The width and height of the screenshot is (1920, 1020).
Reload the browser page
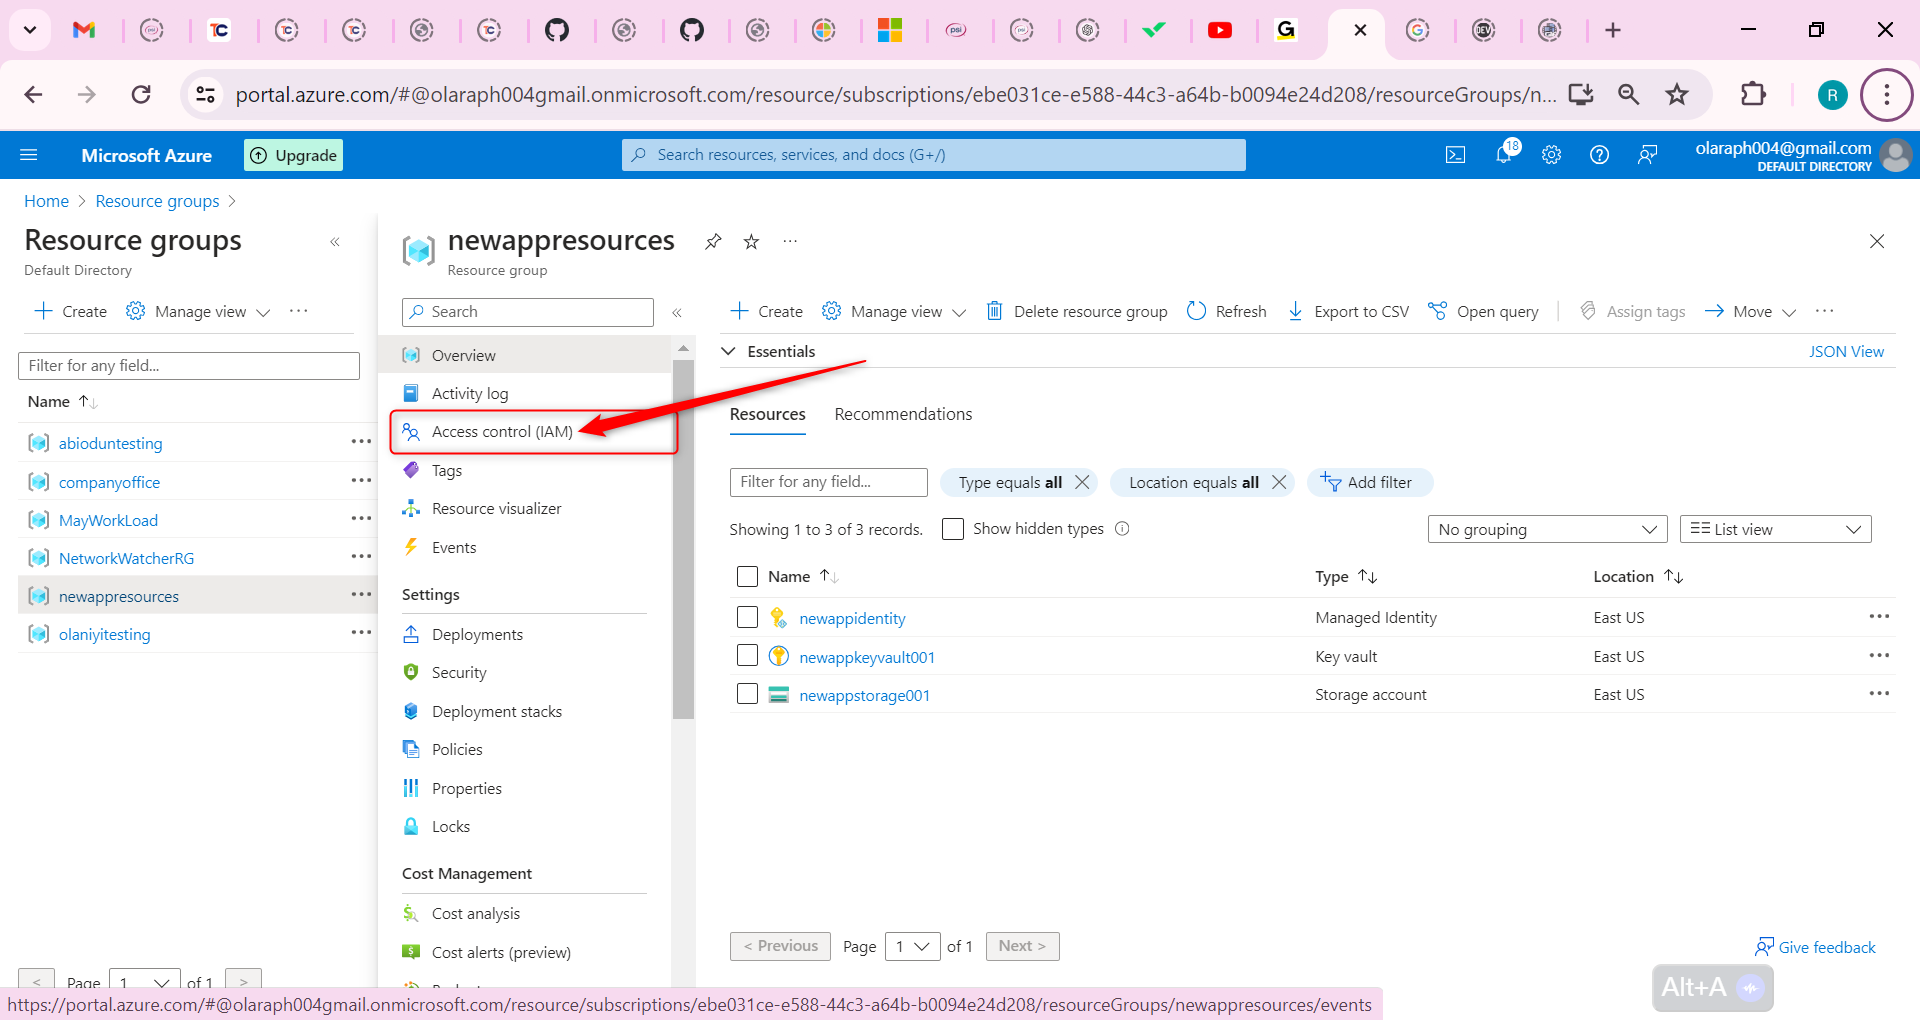[141, 94]
